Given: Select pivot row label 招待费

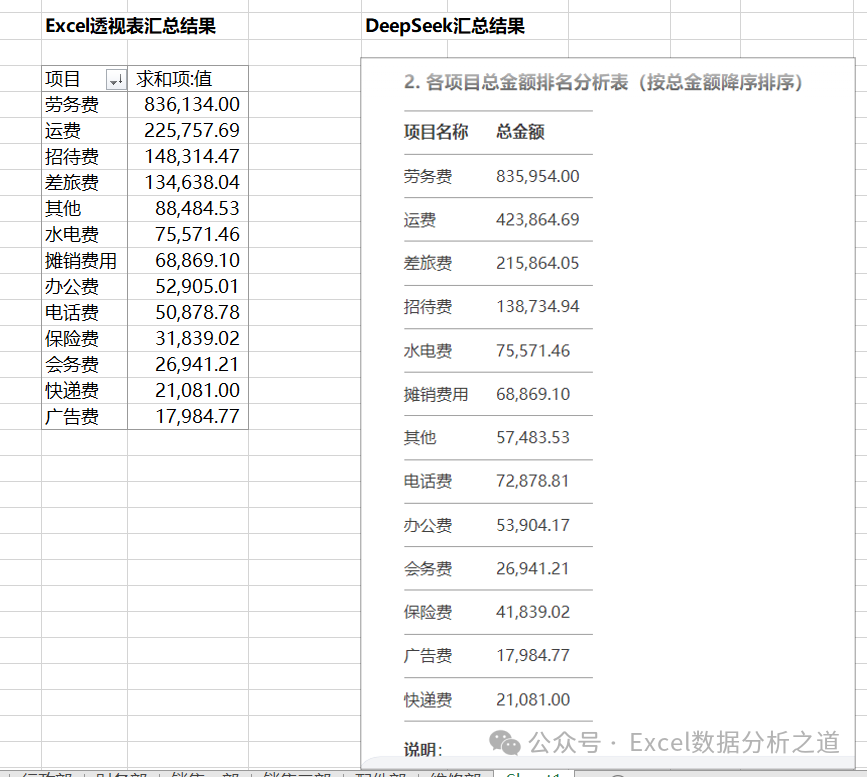Looking at the screenshot, I should point(85,157).
